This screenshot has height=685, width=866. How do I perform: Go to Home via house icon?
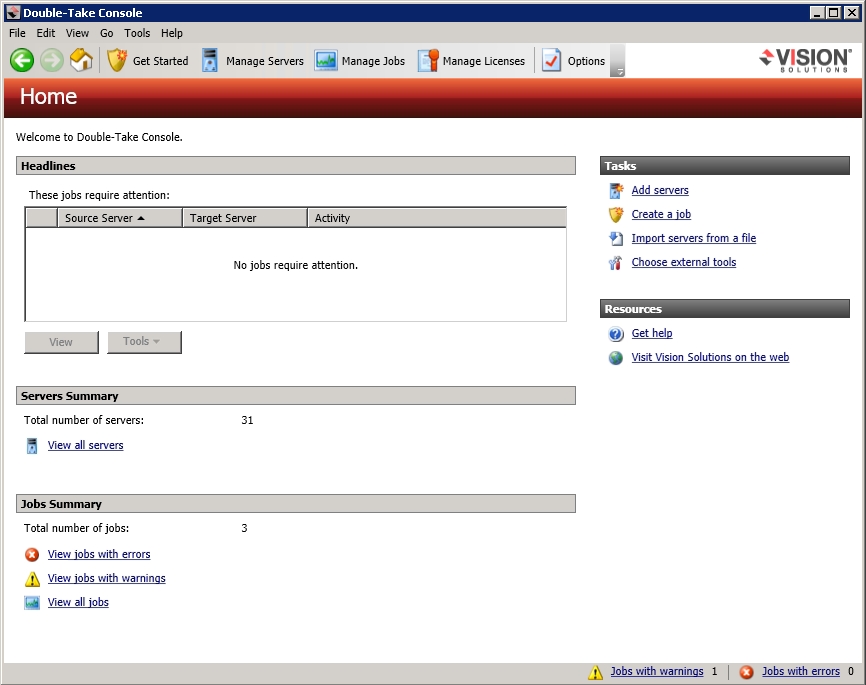coord(81,60)
